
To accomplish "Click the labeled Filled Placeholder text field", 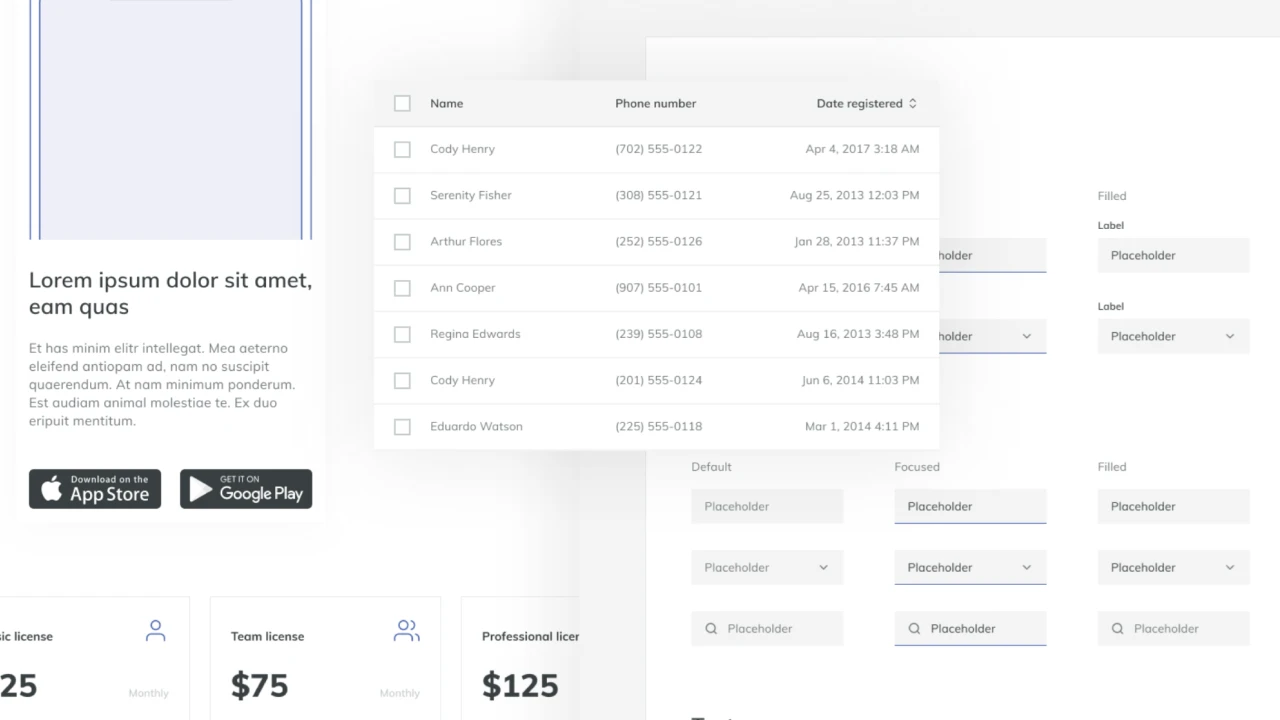I will click(x=1173, y=255).
